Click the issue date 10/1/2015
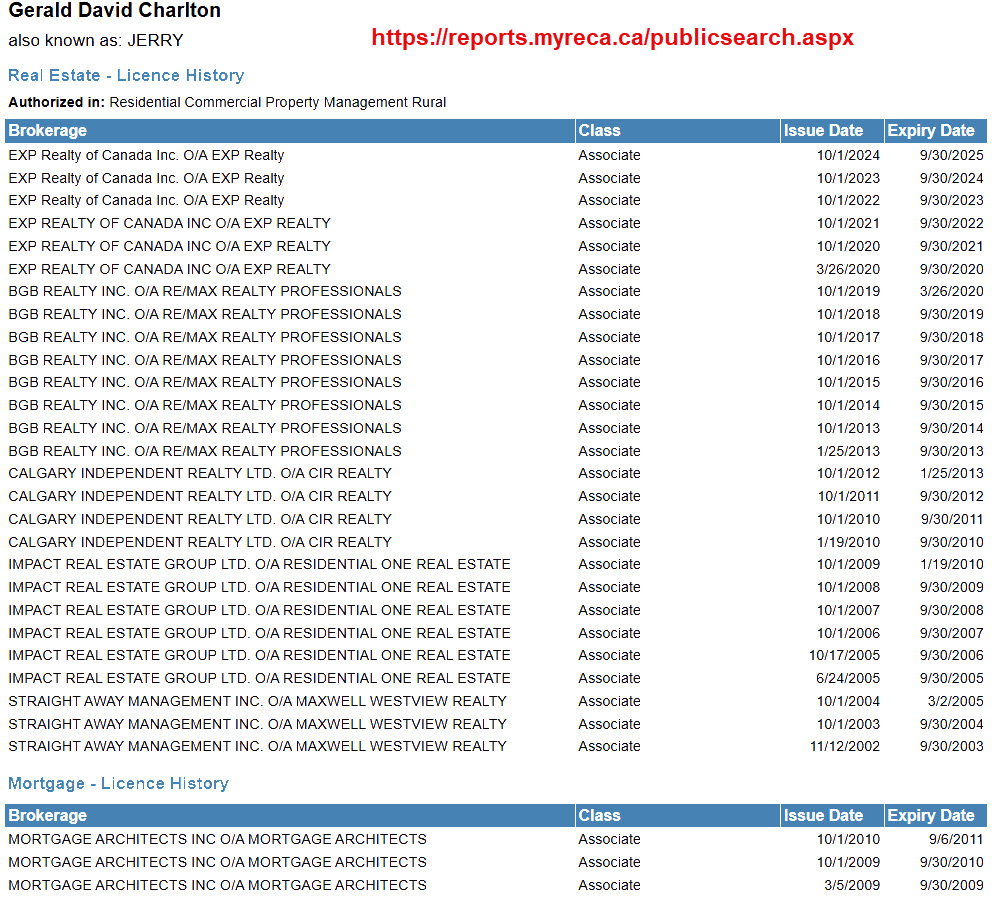Viewport: 1005px width, 912px height. 848,383
